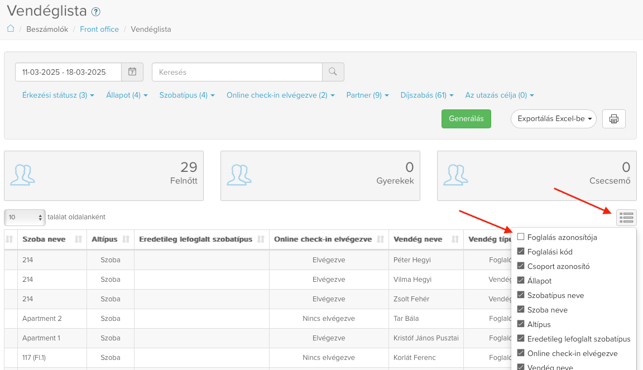Enable the Foglalás azonosítója checkbox
The width and height of the screenshot is (643, 370).
(x=521, y=237)
